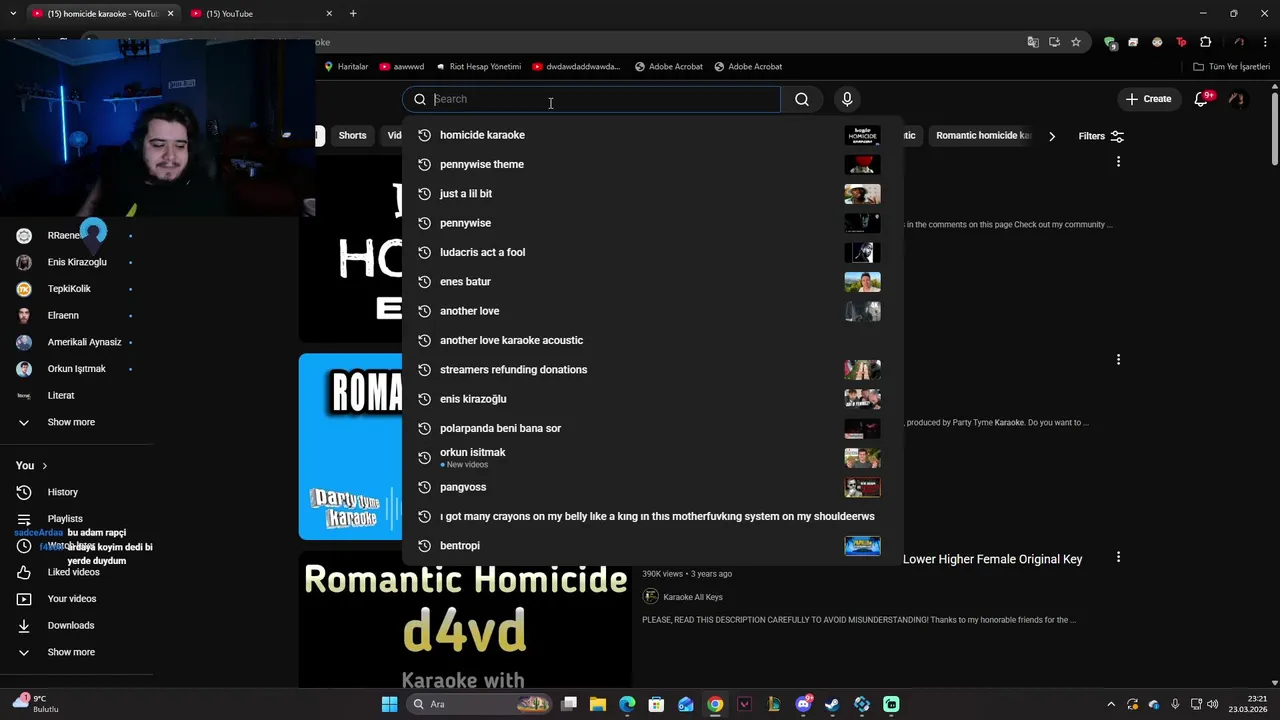Choose the 'enes batur' suggestion

pos(652,282)
